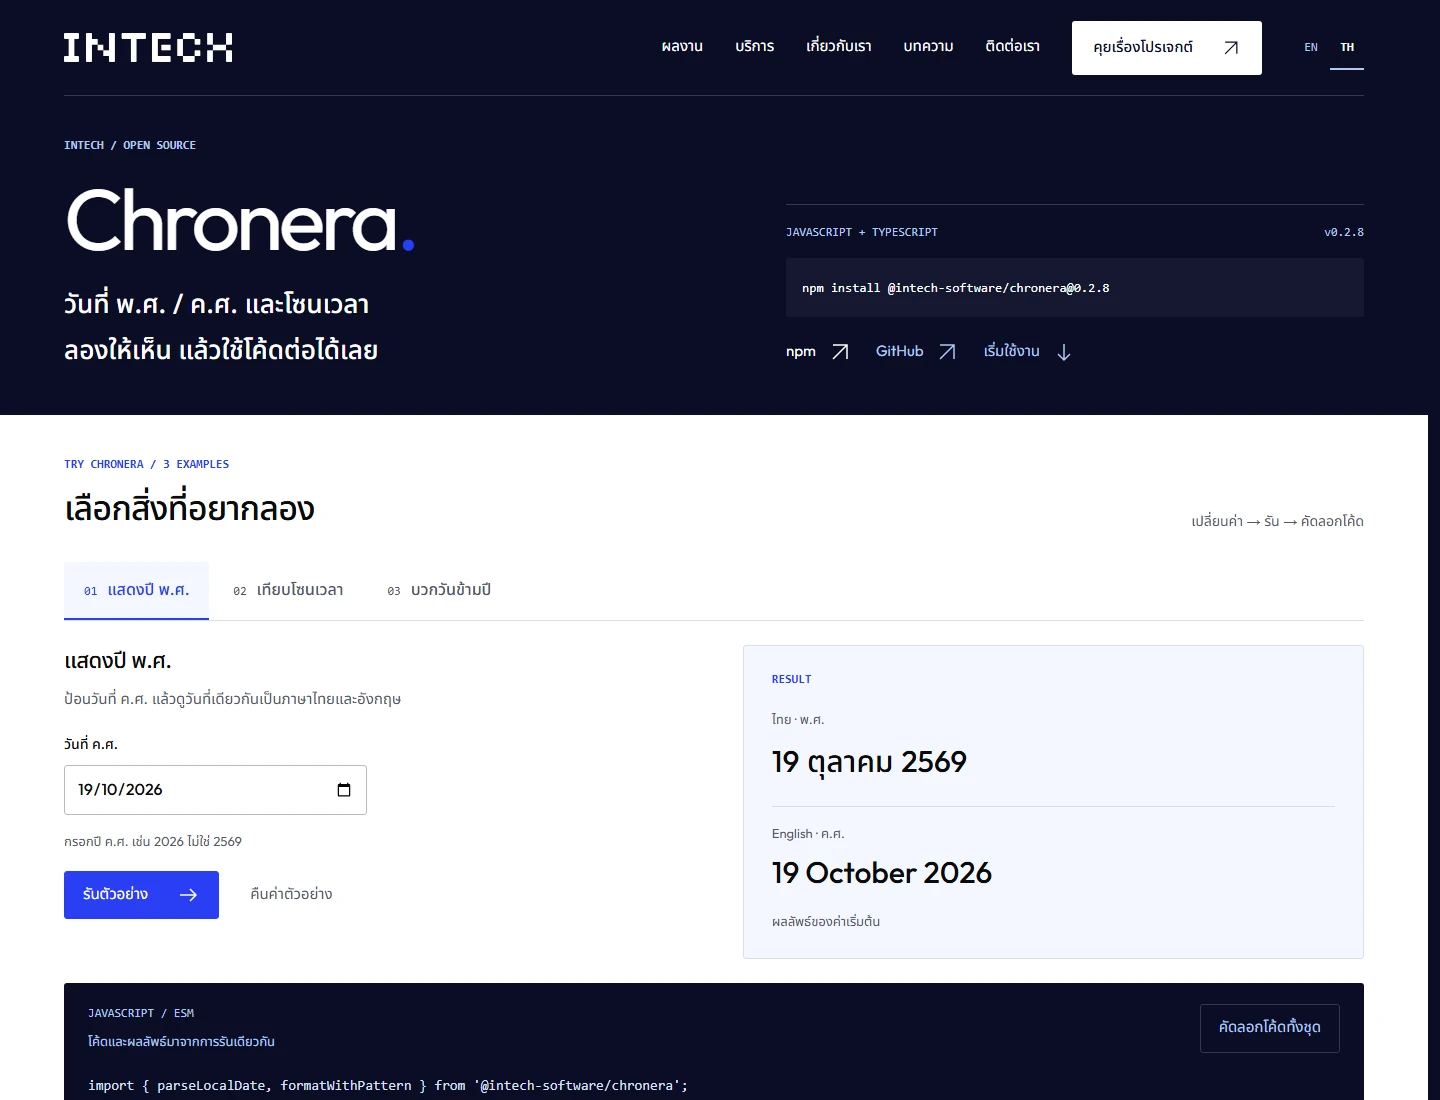Switch to 03 บวกวันข้ามปี tab
The height and width of the screenshot is (1100, 1440).
(439, 591)
